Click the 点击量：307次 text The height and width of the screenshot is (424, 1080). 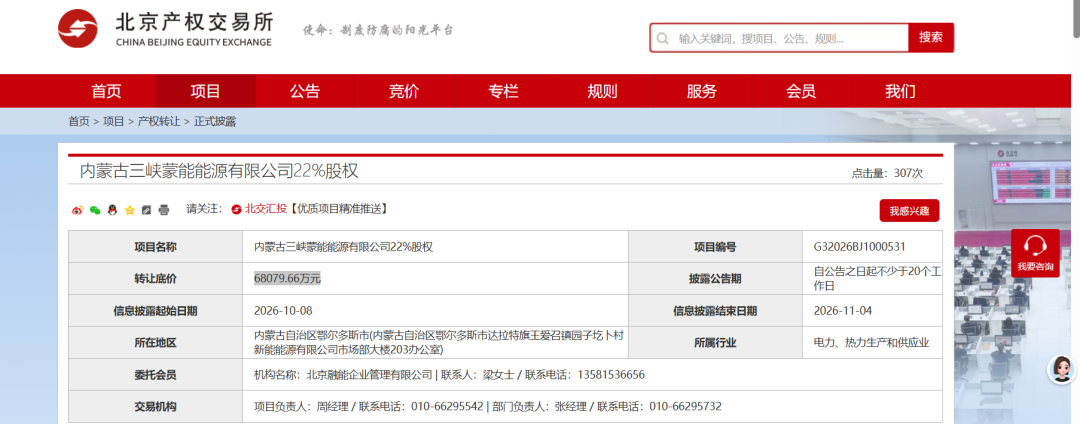pyautogui.click(x=887, y=173)
